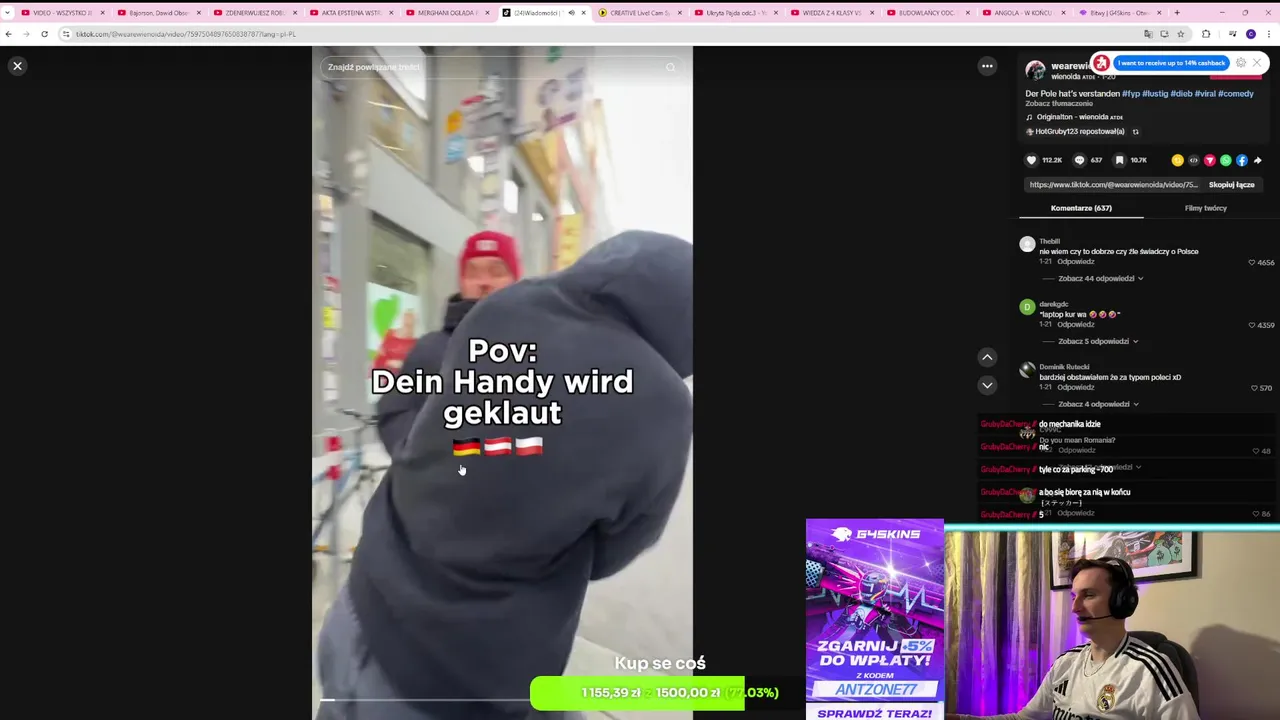Open hashtag #fyp link
The width and height of the screenshot is (1280, 720).
(1130, 94)
